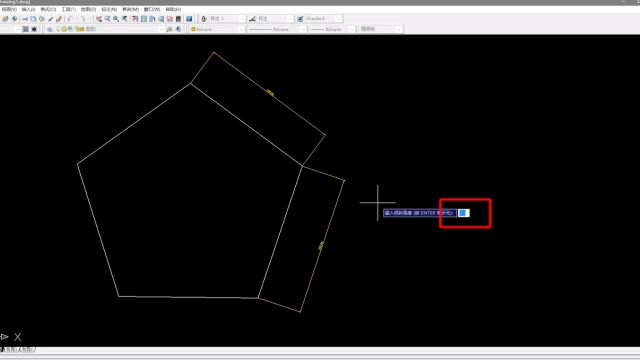Toggle the current layer on/off lightbulb
The height and width of the screenshot is (360, 640).
click(x=58, y=29)
